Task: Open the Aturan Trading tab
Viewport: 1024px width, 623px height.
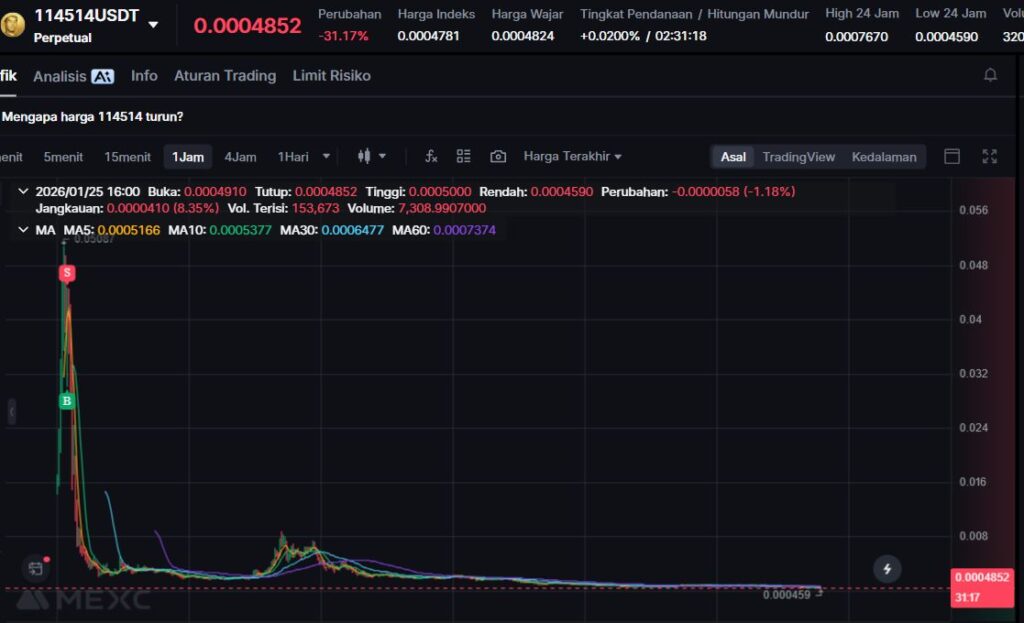Action: tap(224, 76)
